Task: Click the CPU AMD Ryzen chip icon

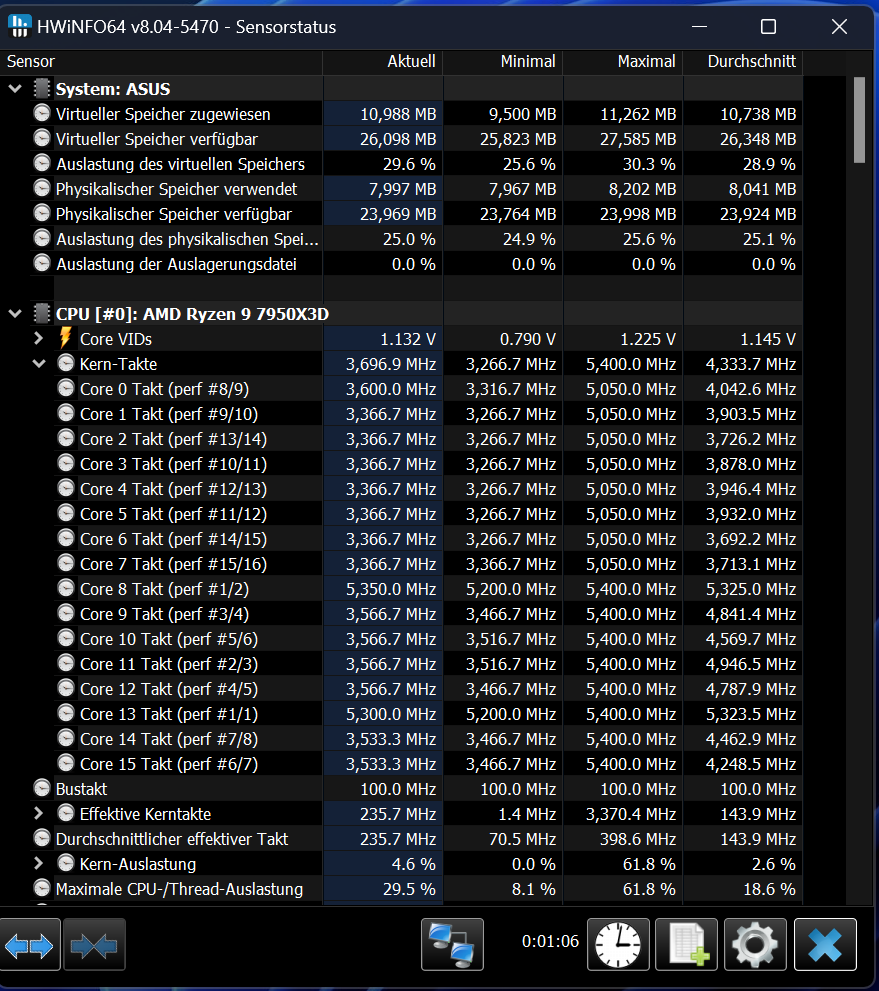Action: (42, 313)
